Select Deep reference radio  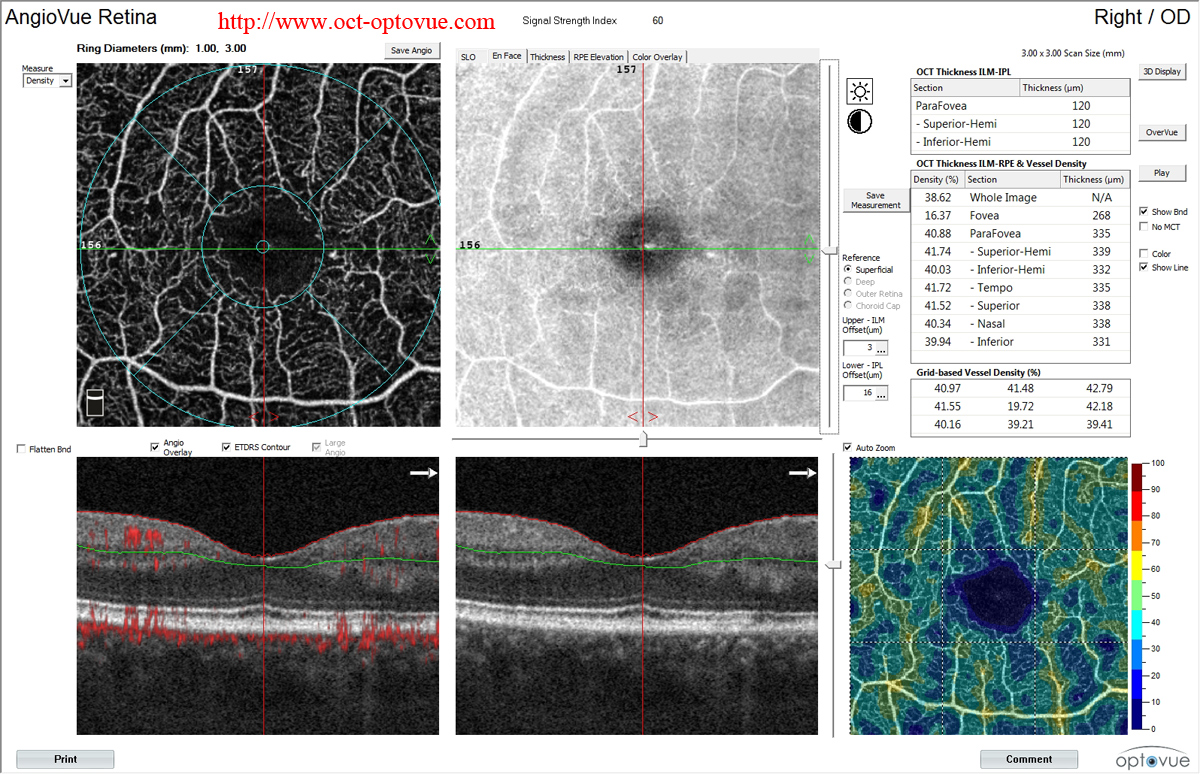848,282
